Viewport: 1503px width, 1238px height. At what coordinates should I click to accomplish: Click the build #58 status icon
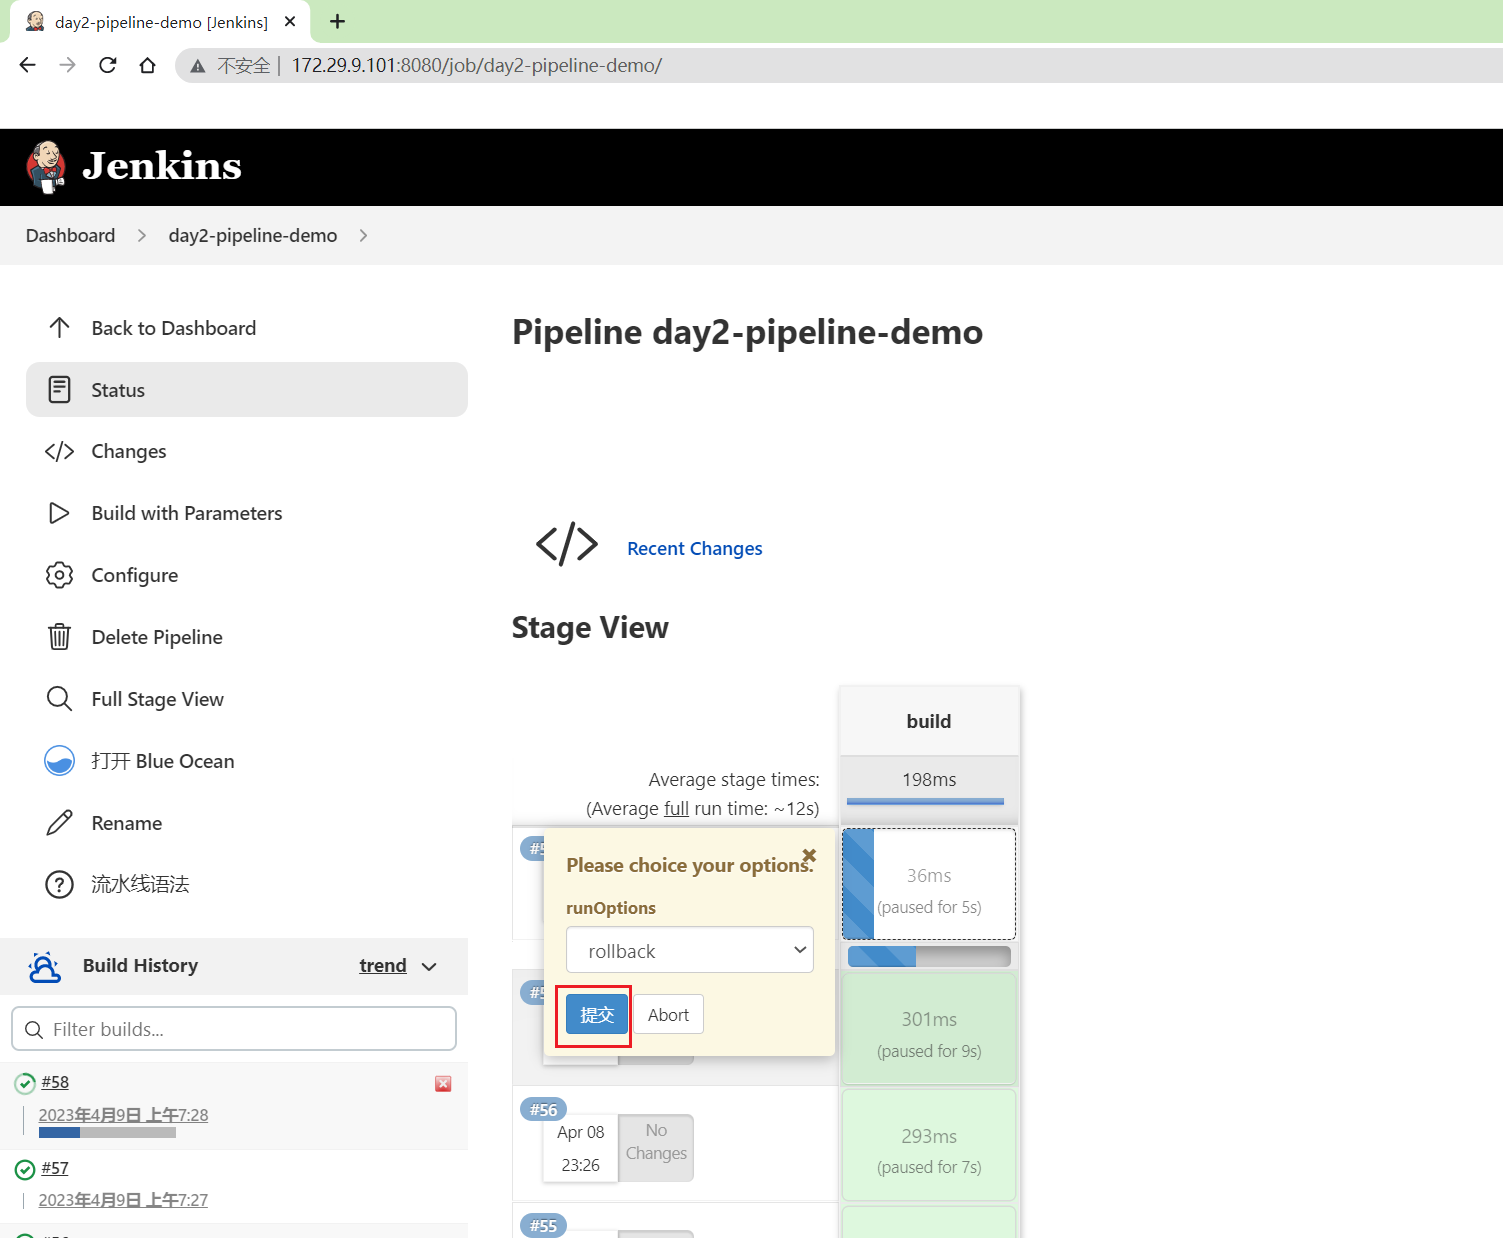pyautogui.click(x=25, y=1083)
